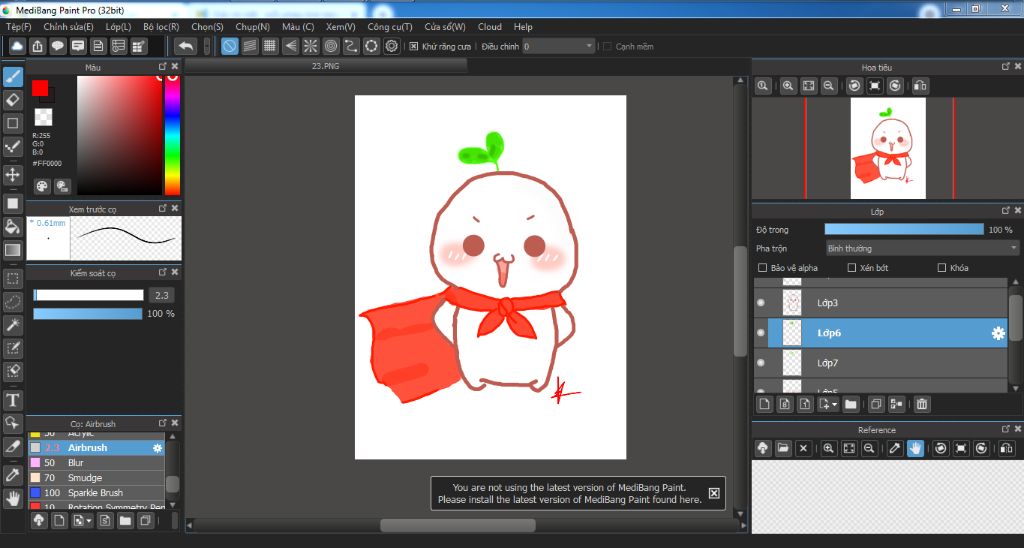The image size is (1024, 548).
Task: Activate hand tool in Reference panel
Action: [x=915, y=448]
